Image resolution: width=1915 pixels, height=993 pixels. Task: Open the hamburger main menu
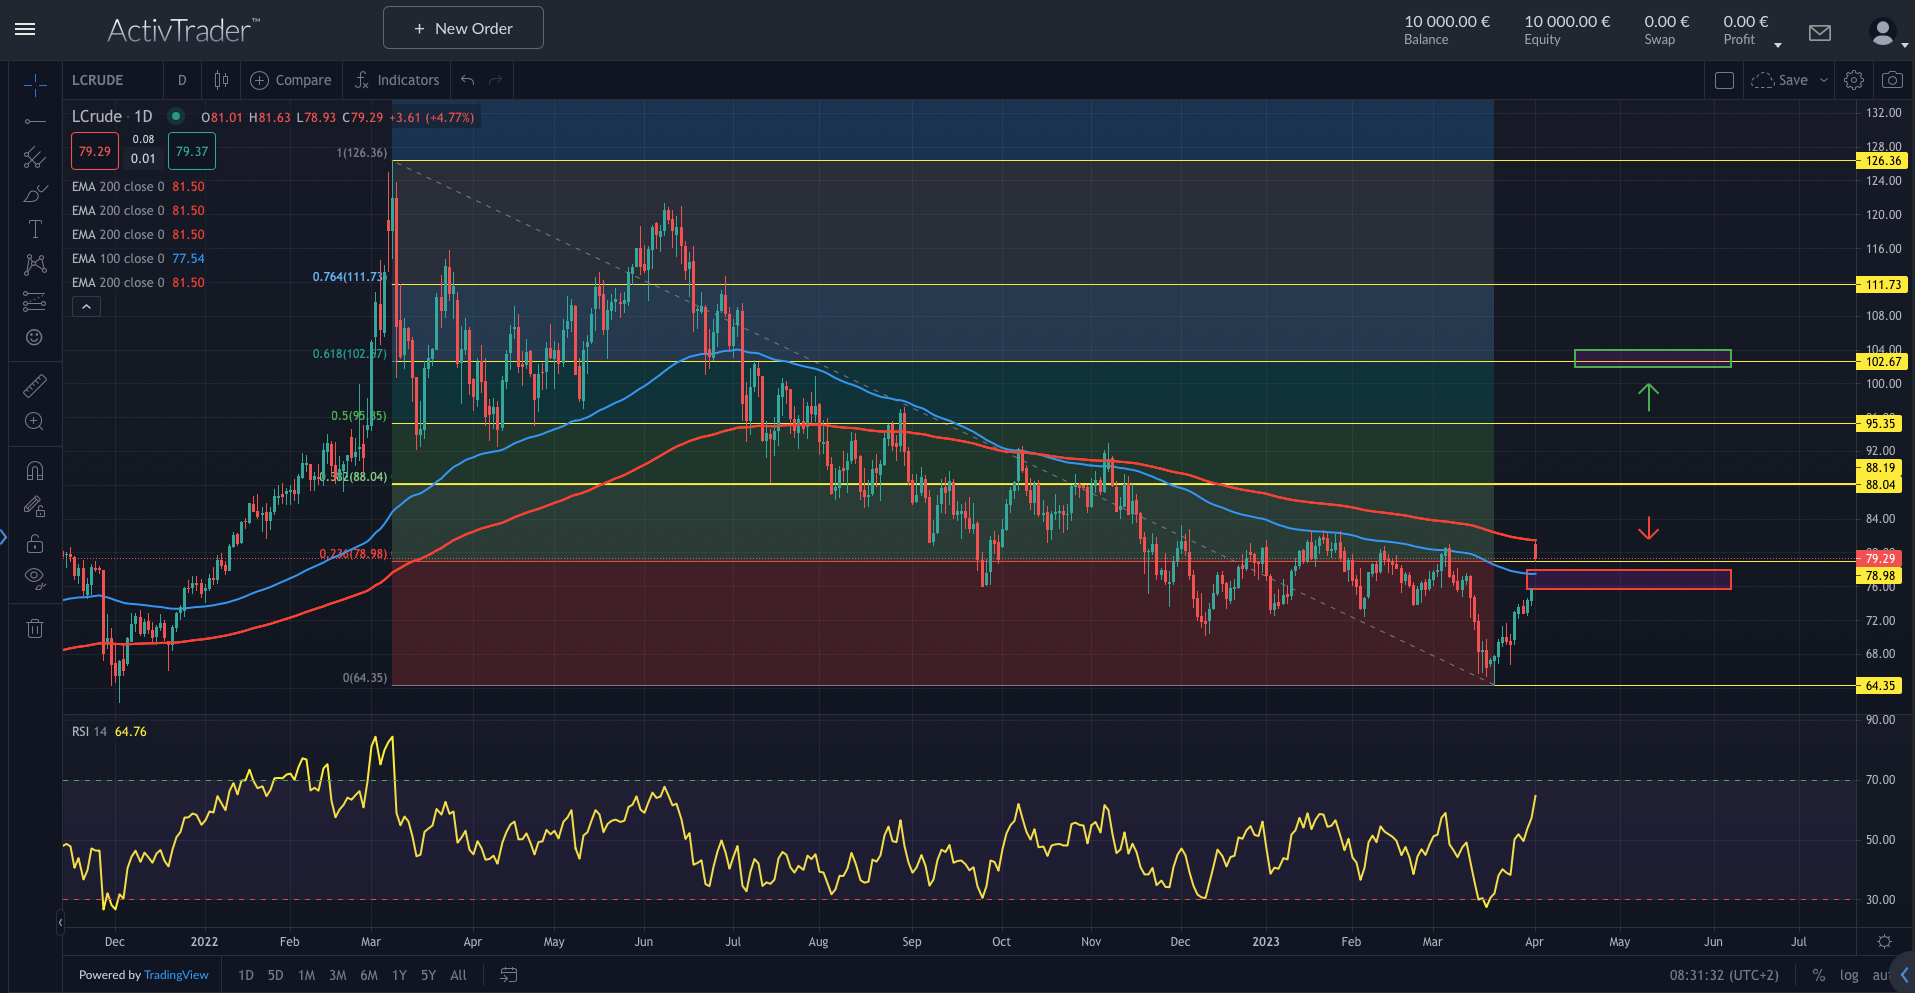26,29
